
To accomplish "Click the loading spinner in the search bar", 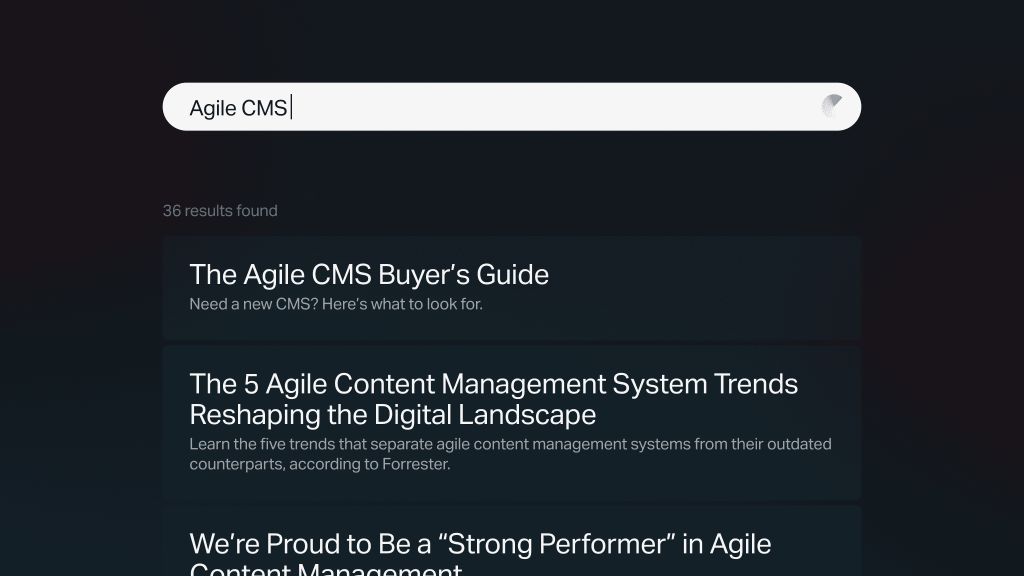I will tap(831, 106).
